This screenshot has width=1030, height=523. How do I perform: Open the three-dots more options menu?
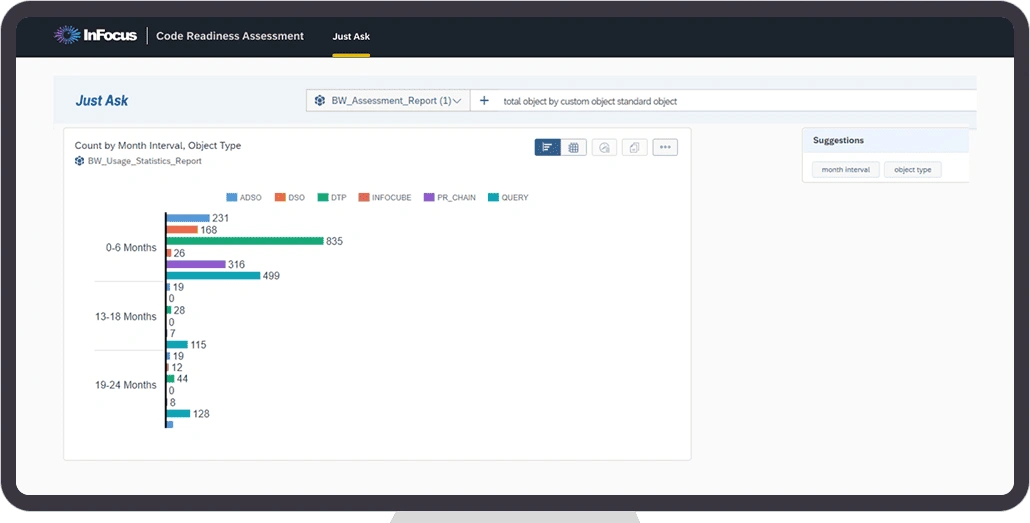665,148
